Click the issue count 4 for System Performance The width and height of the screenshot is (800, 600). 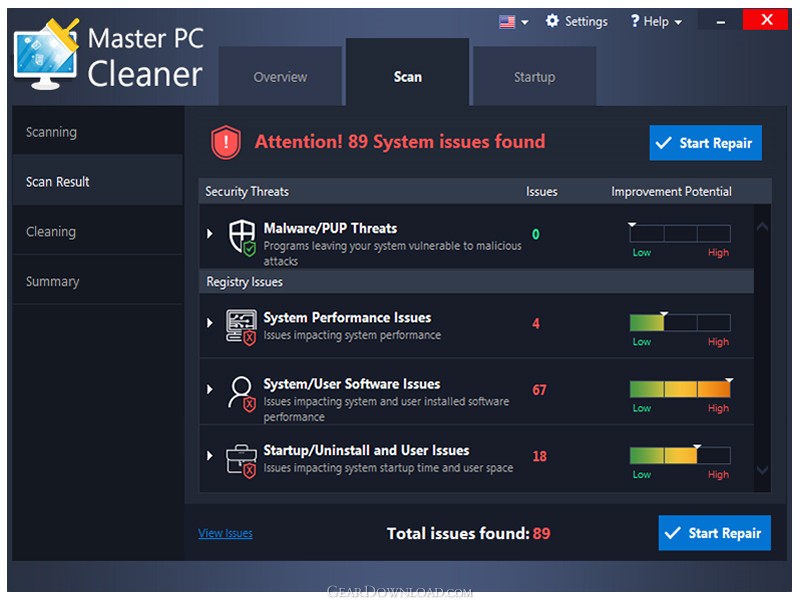coord(536,323)
